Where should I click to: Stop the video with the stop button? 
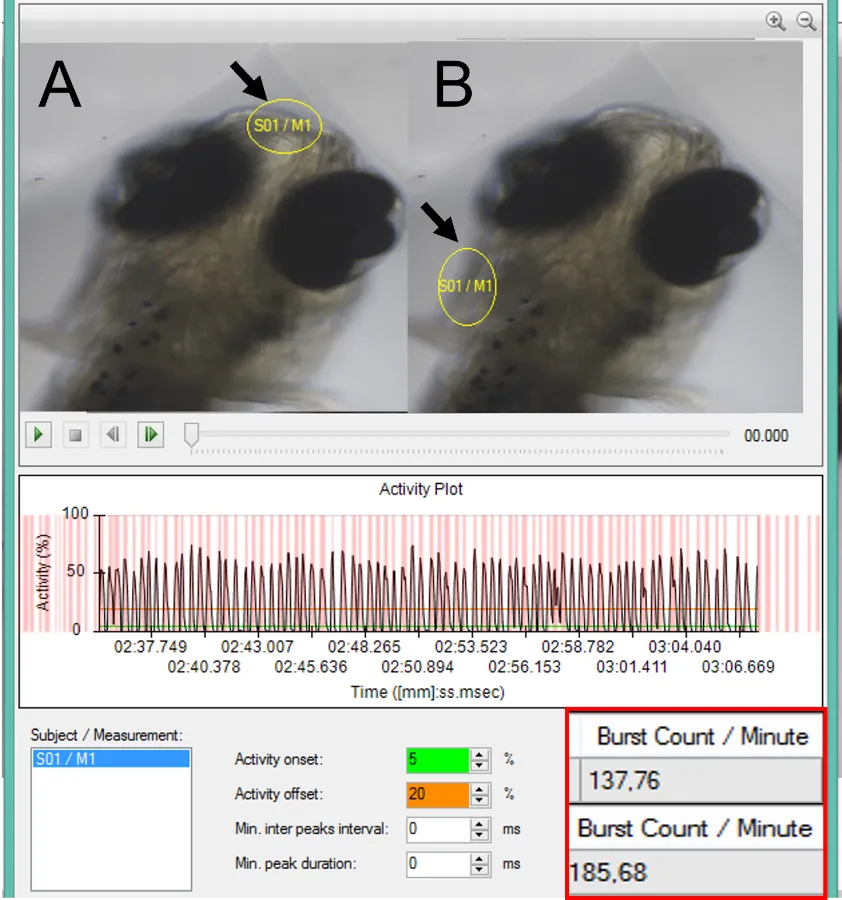pos(75,435)
